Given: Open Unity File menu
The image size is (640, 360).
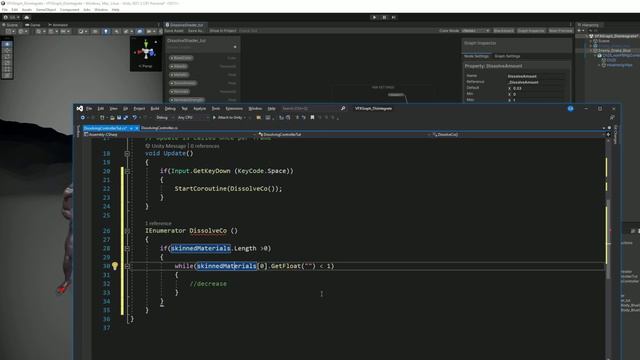Looking at the screenshot, I should (5, 9).
